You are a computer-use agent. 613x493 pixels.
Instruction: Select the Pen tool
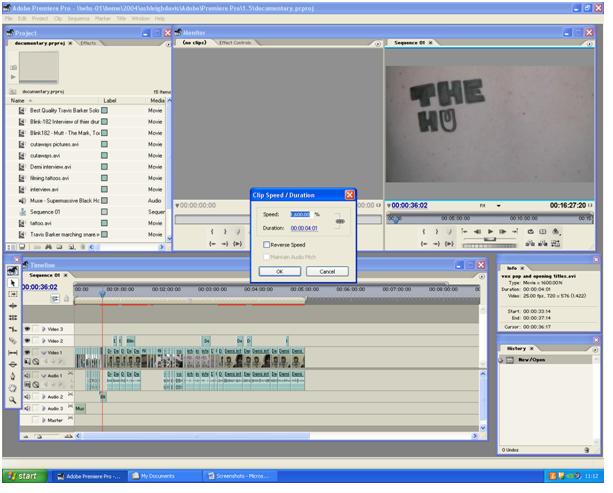coord(13,376)
